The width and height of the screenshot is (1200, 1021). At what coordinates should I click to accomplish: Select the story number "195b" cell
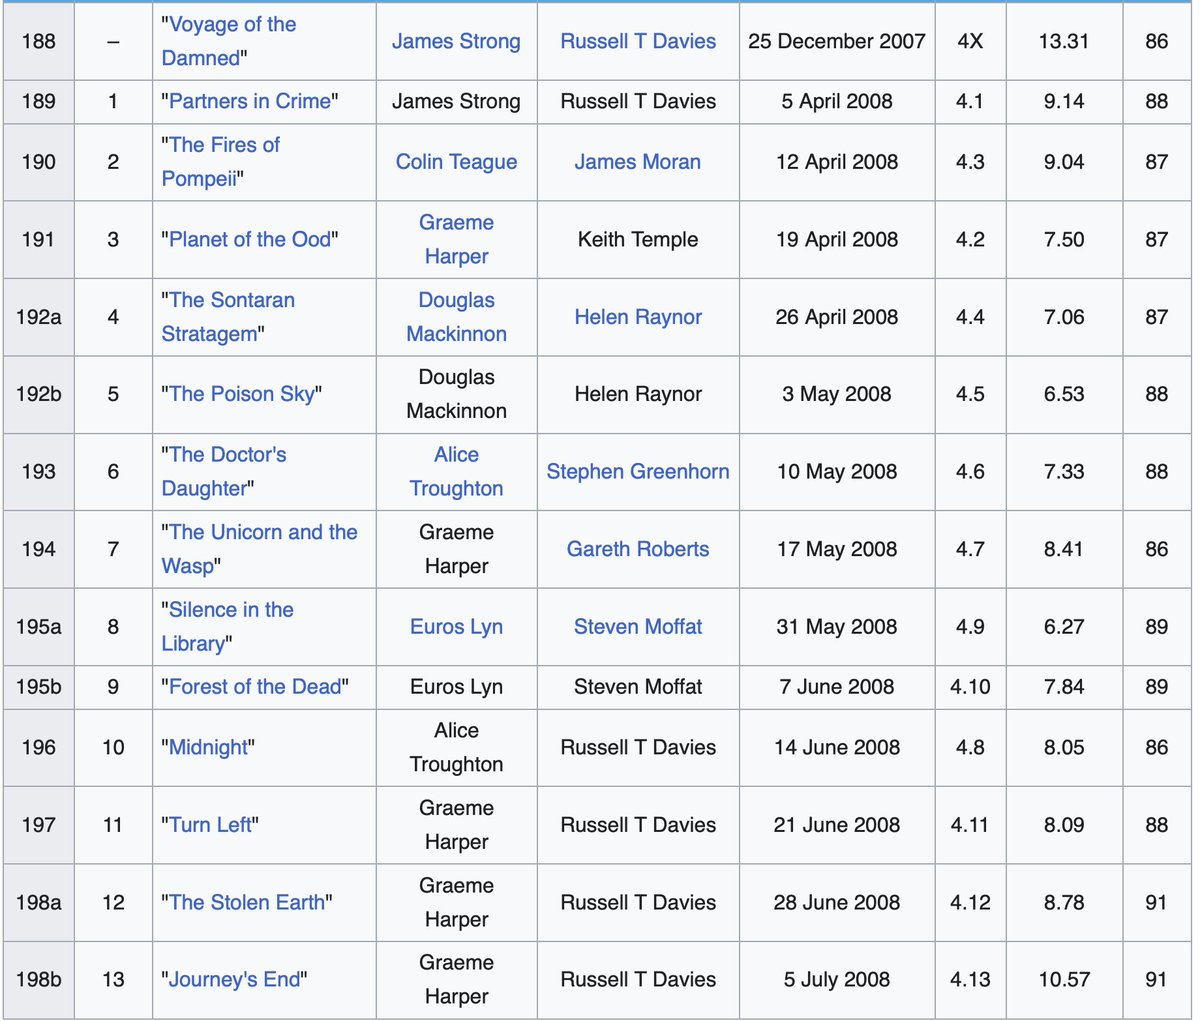[x=38, y=687]
